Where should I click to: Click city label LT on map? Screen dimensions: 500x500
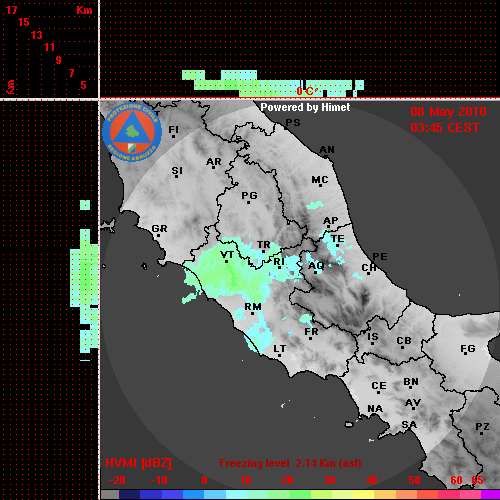280,349
